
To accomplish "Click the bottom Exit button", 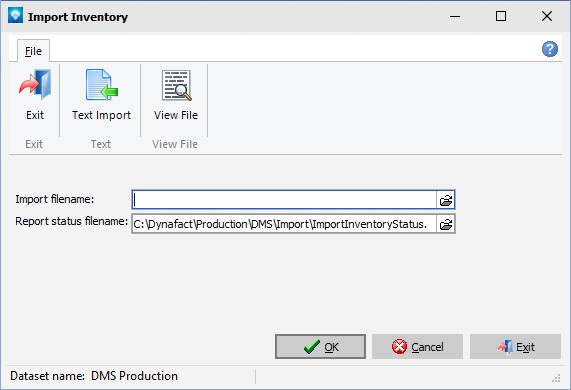I will [515, 347].
